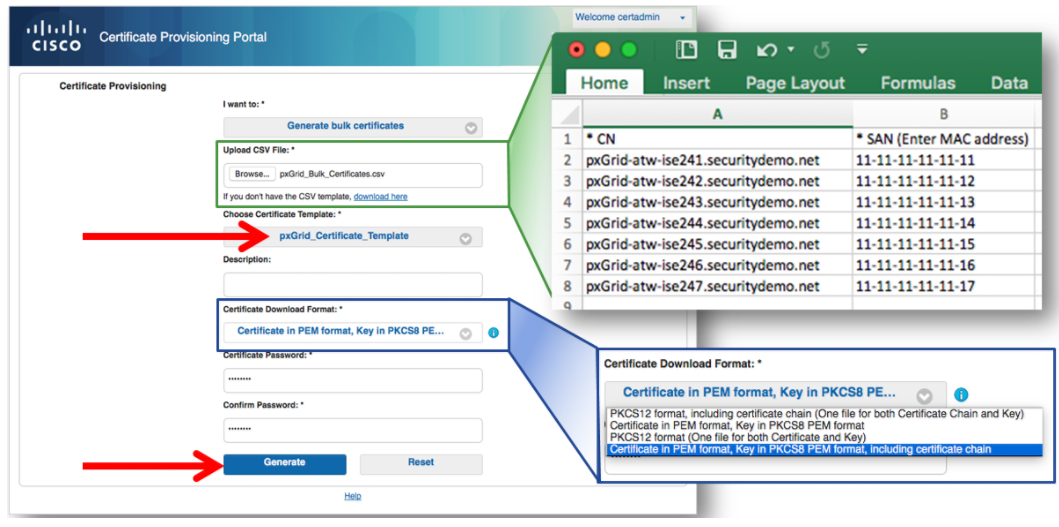Click into the Description text field
Screen dimensions: 1059x527
click(353, 284)
